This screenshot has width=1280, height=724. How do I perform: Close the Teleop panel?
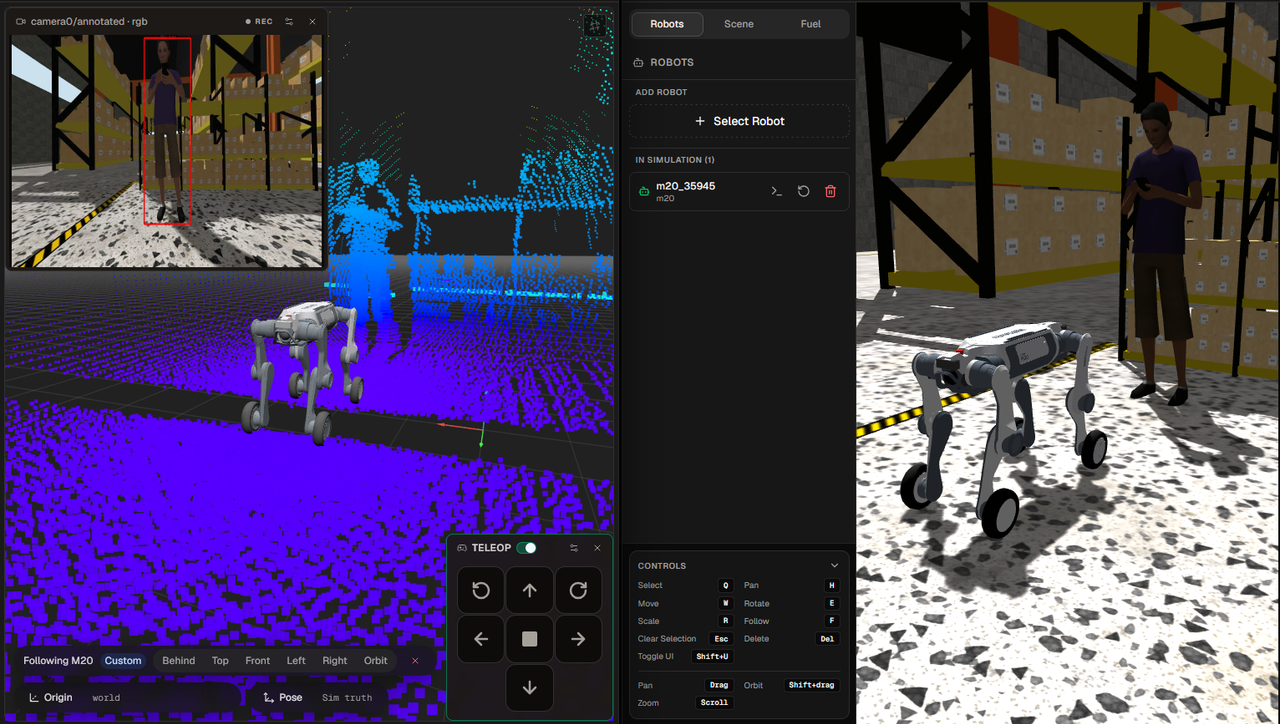[598, 548]
